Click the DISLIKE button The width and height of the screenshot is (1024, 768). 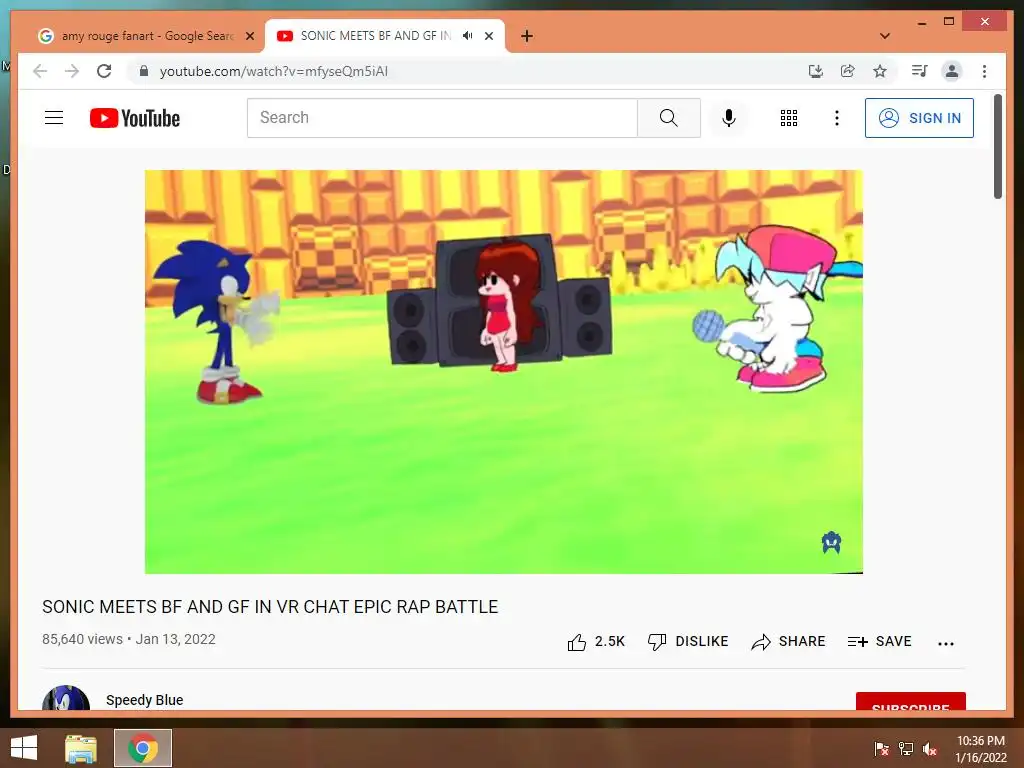point(688,641)
